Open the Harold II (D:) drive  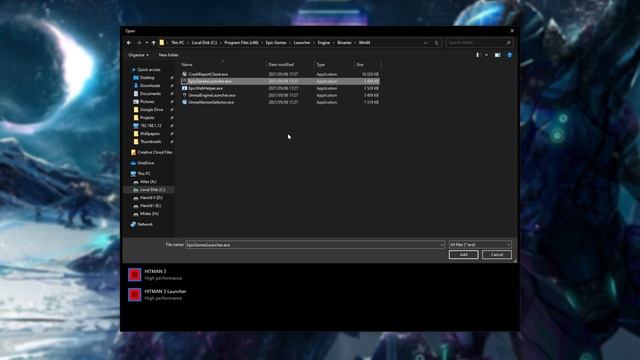pyautogui.click(x=151, y=198)
